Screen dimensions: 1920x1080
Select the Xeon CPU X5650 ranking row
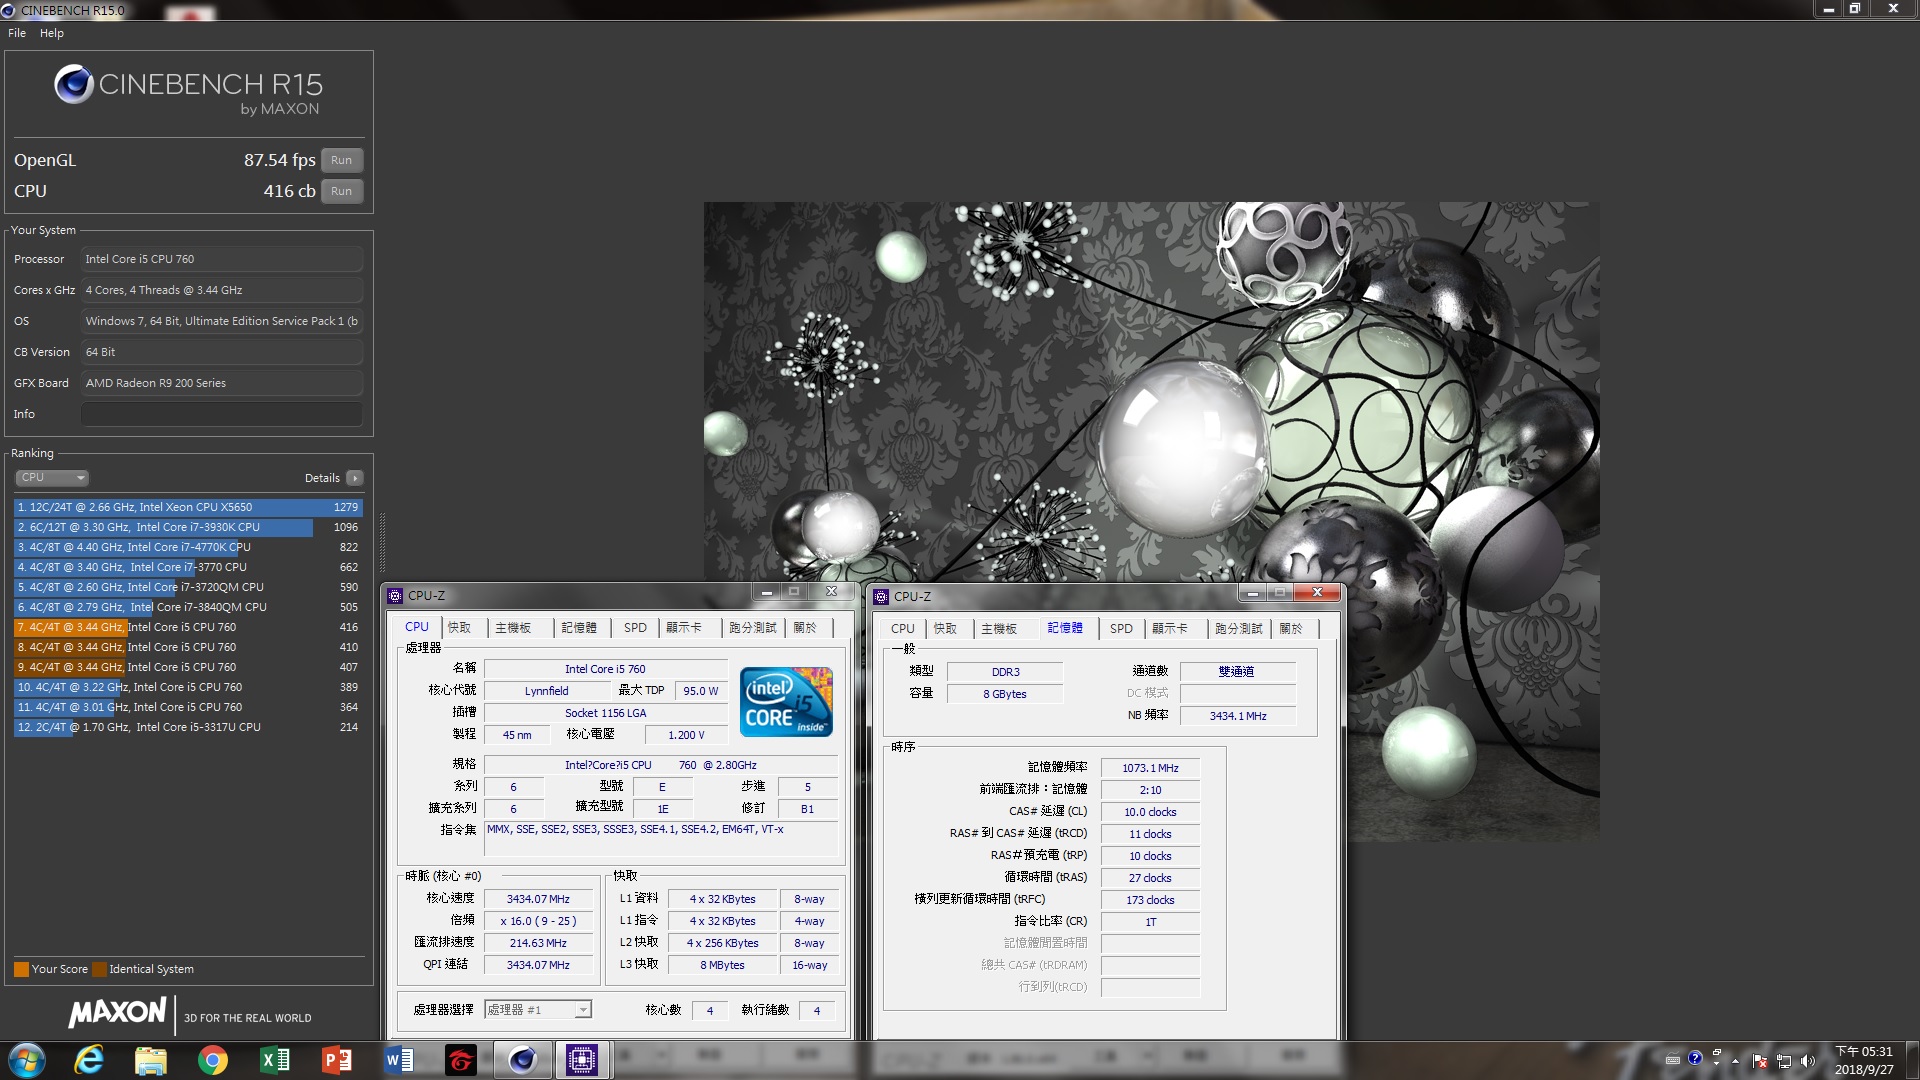(187, 507)
